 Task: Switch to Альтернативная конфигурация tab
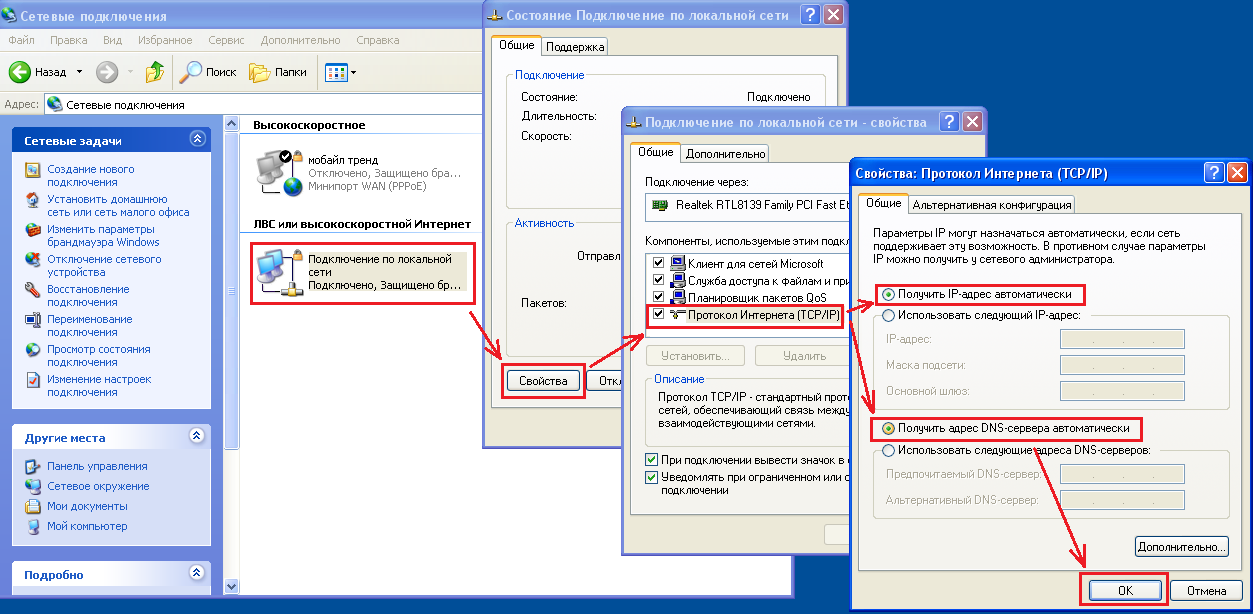(x=991, y=205)
